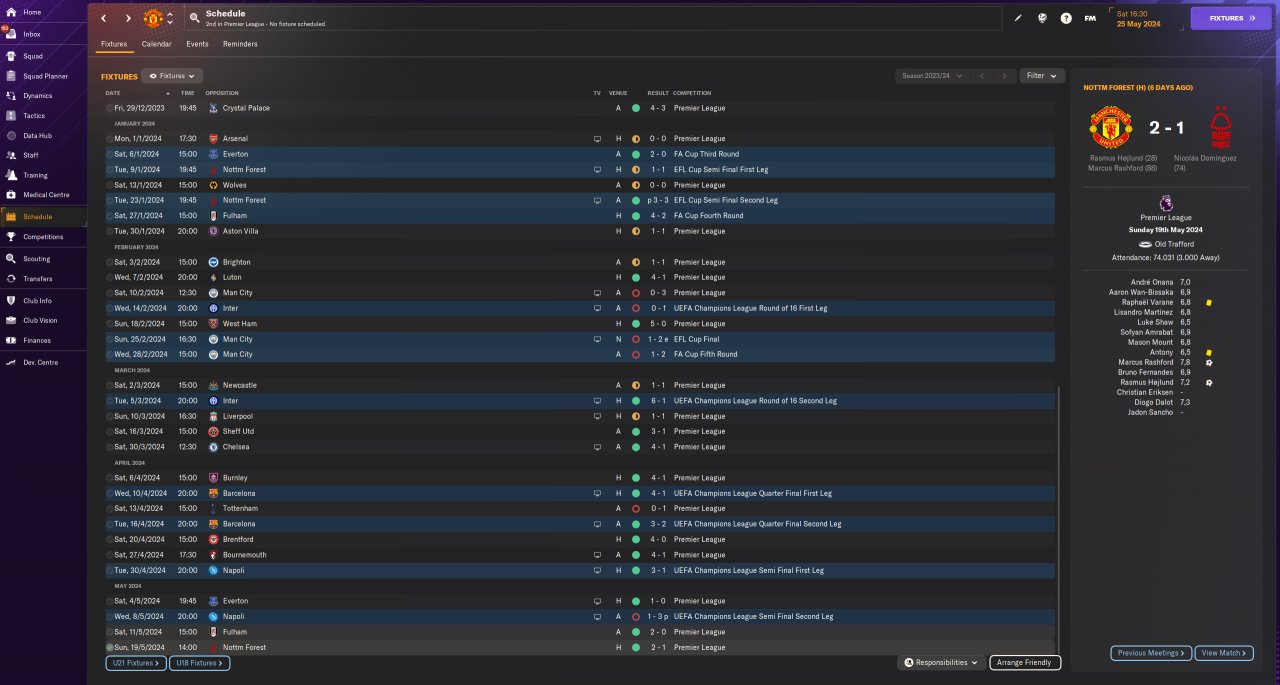Switch to the Reminders tab
This screenshot has height=685, width=1280.
click(x=240, y=44)
